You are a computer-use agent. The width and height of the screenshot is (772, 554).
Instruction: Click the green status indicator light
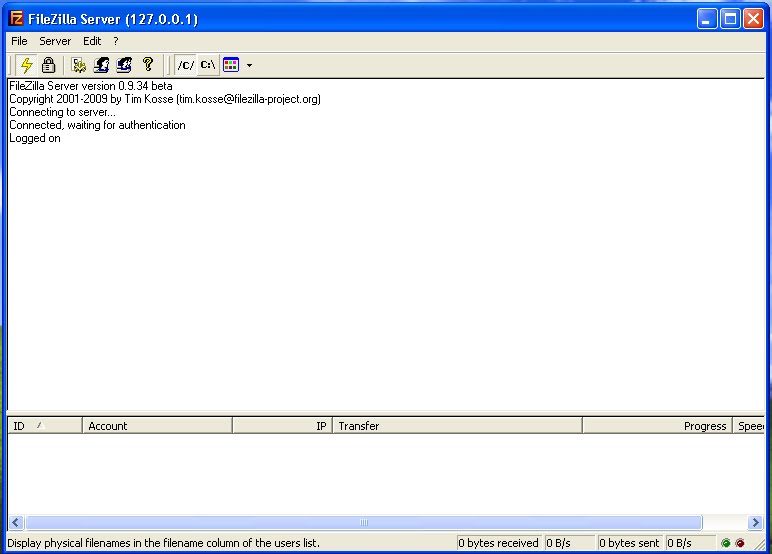tap(725, 543)
